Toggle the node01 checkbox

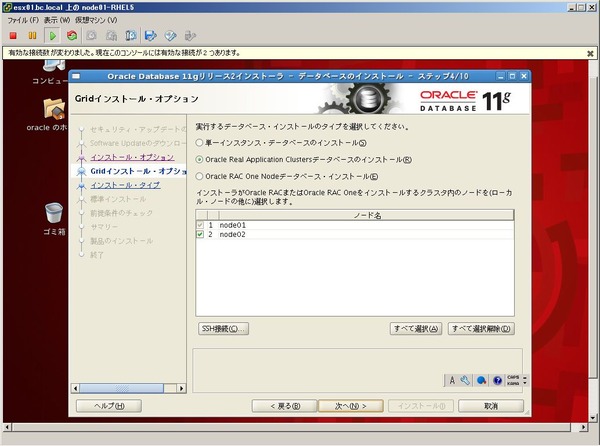point(200,225)
